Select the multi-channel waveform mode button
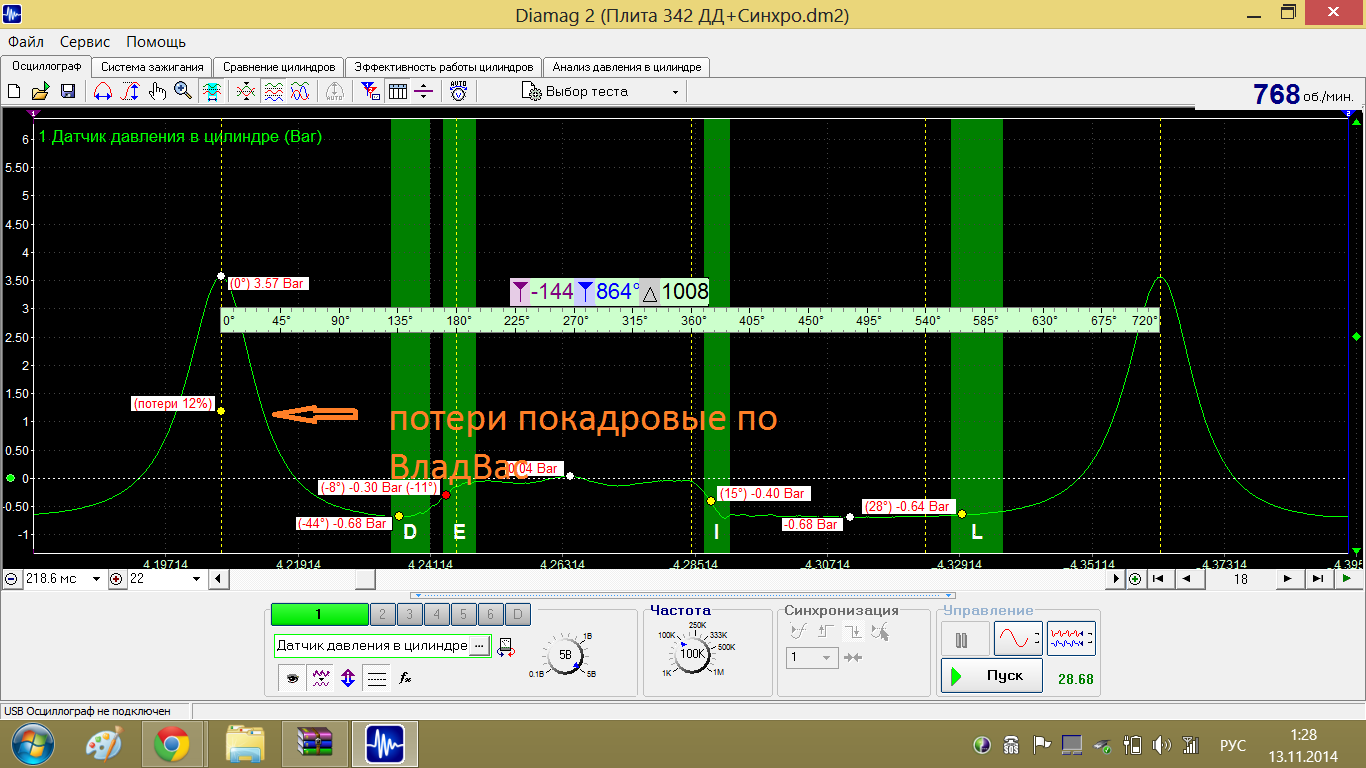Screen dimensions: 1366x768 [x=1070, y=639]
